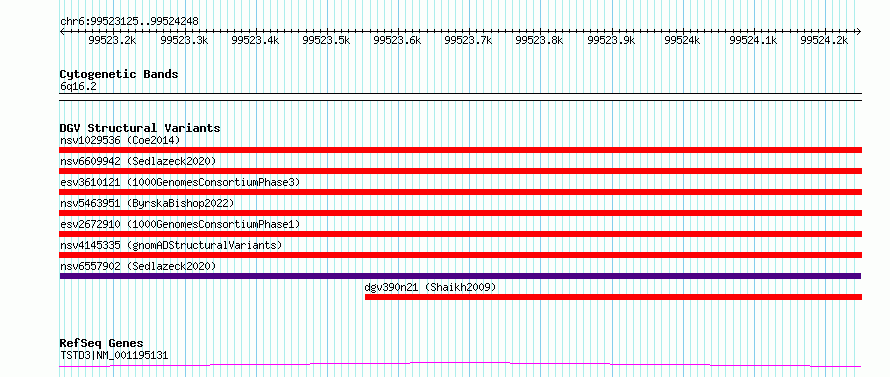This screenshot has width=890, height=377.
Task: Click the magenta TSTD3 gene line
Action: coord(460,364)
